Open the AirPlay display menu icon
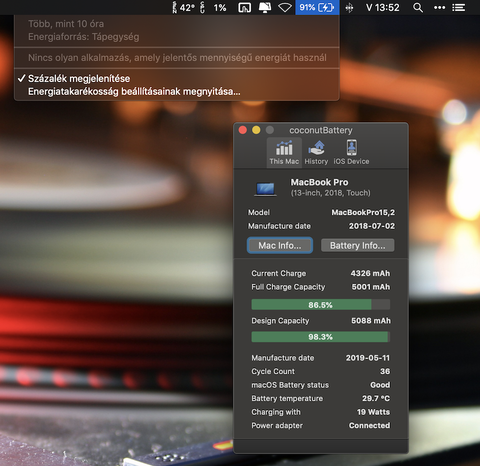Screen dimensions: 480x466 coord(265,7)
